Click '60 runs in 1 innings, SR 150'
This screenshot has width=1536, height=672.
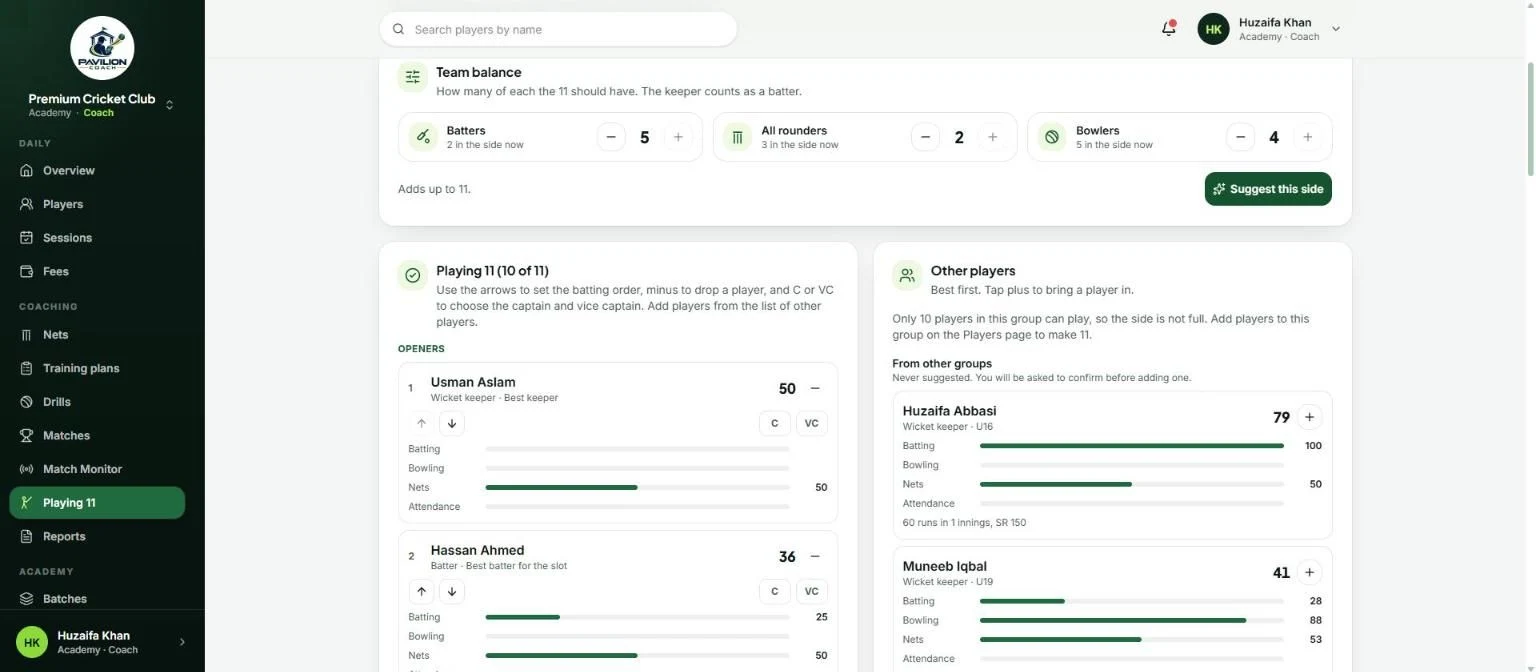(964, 523)
